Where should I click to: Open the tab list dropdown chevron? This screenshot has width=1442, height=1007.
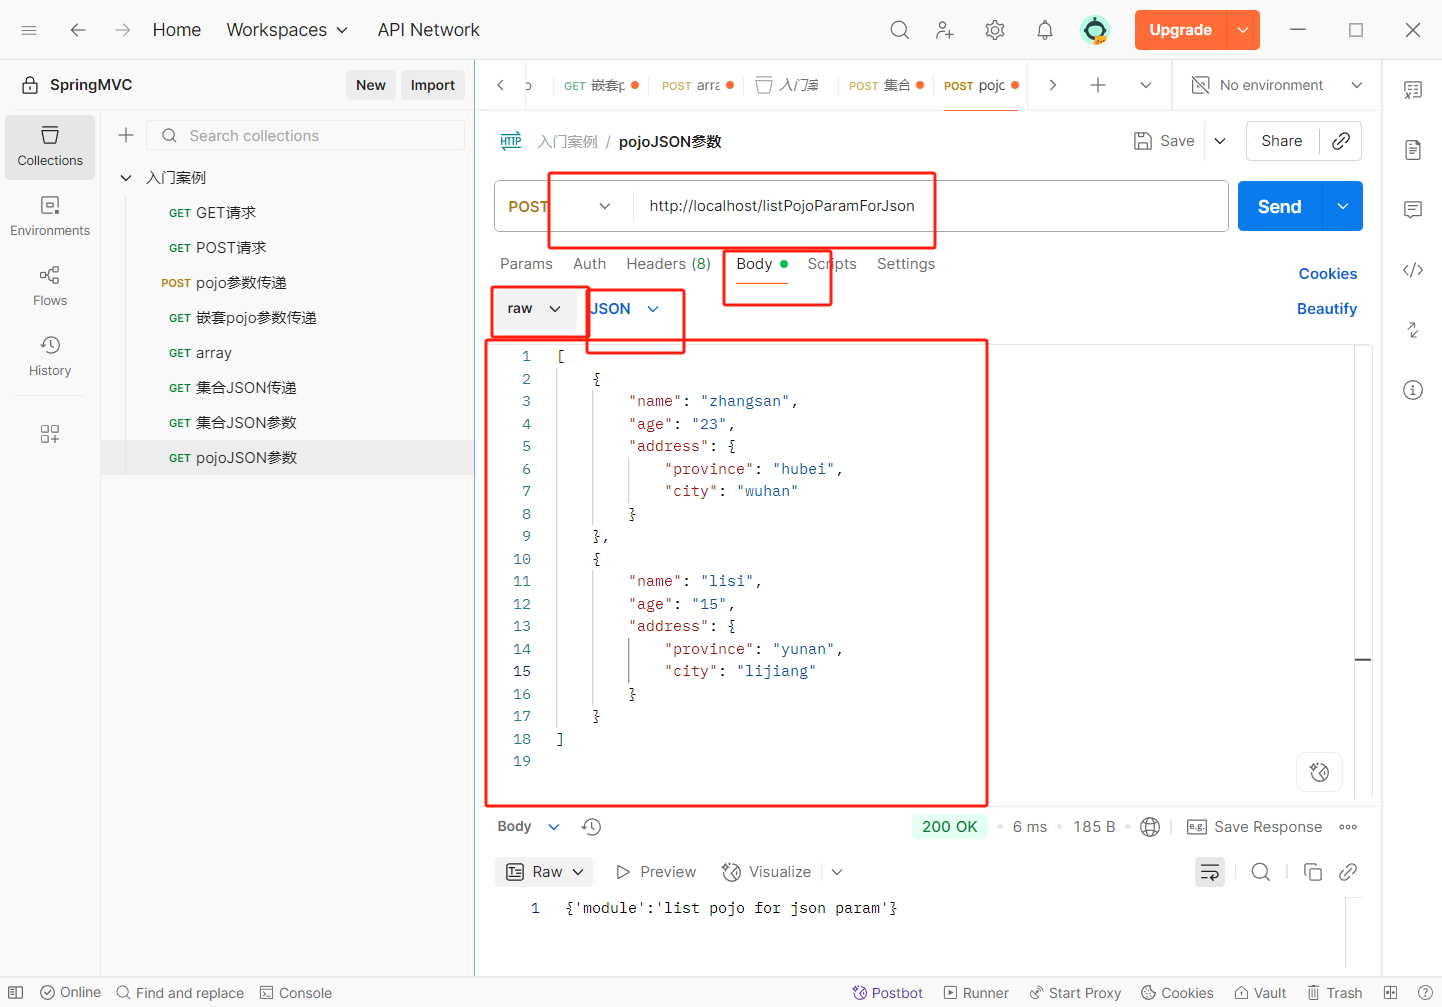tap(1146, 85)
